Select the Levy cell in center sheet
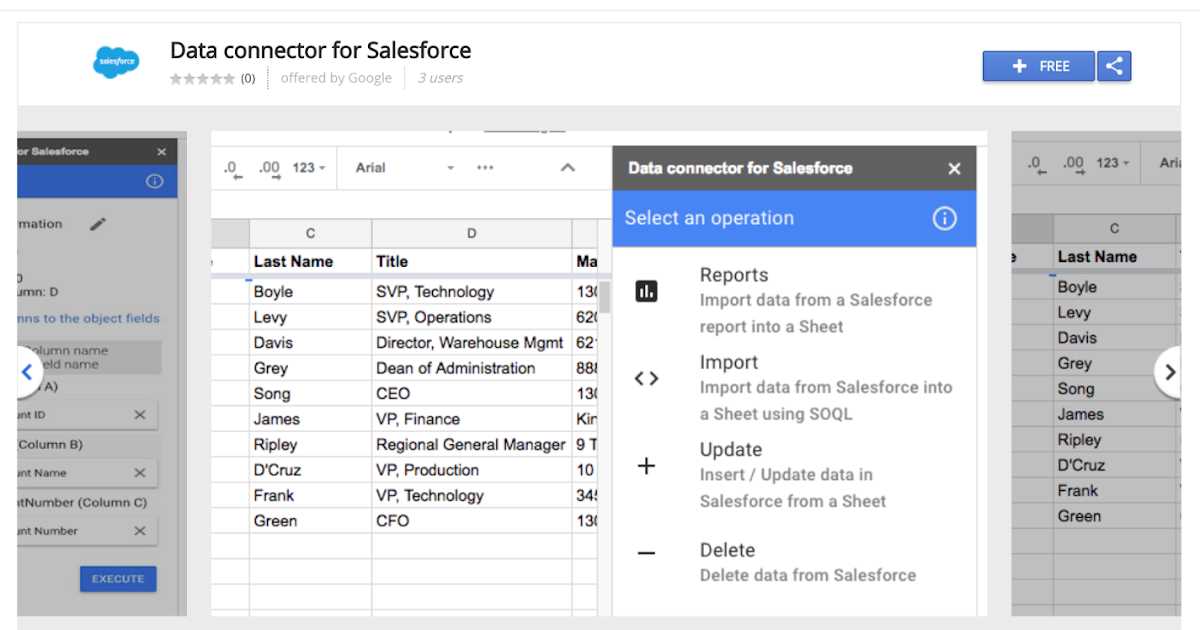This screenshot has width=1200, height=630. click(310, 318)
